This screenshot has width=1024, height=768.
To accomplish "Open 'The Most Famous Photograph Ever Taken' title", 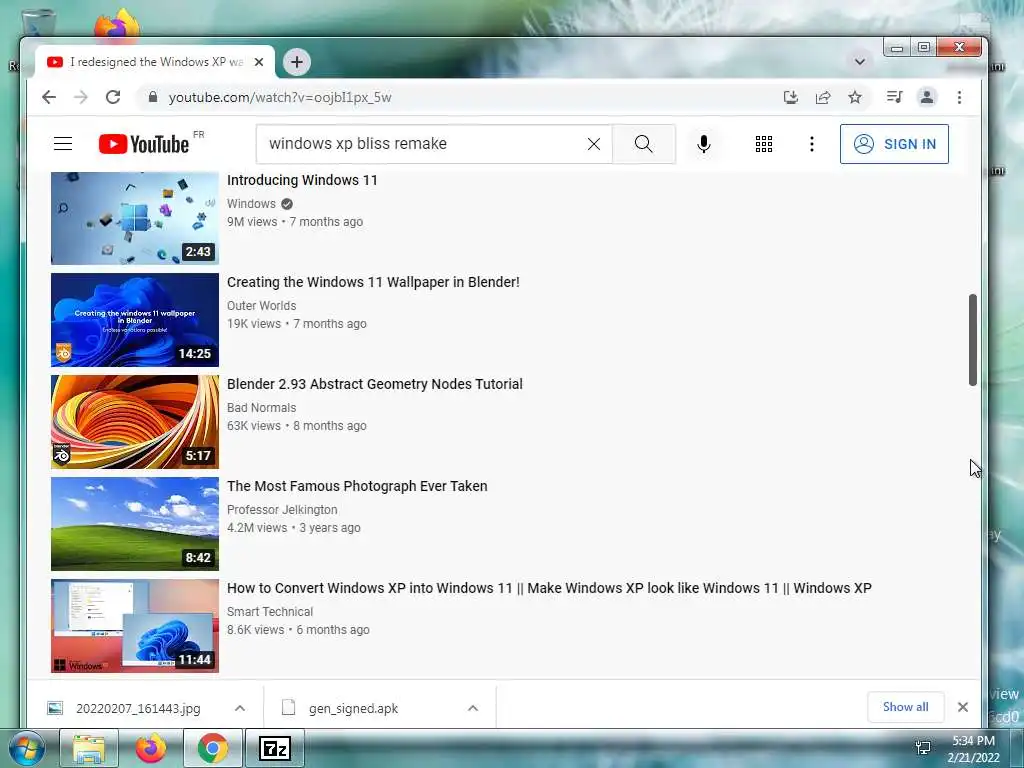I will [x=357, y=486].
